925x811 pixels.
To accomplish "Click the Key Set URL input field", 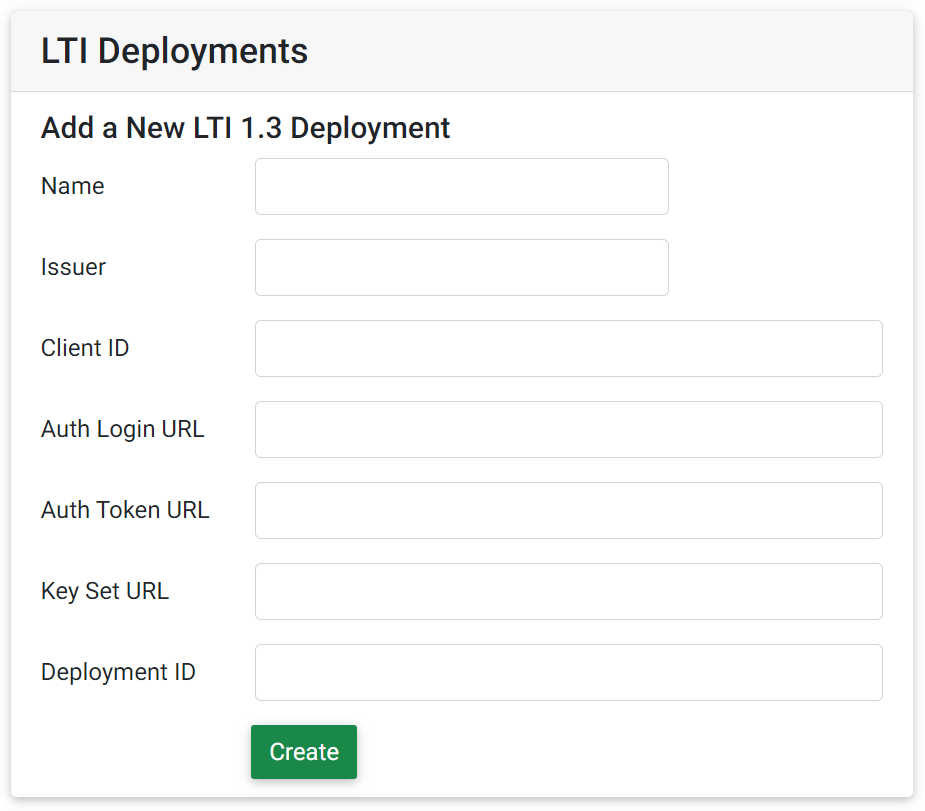I will point(567,591).
